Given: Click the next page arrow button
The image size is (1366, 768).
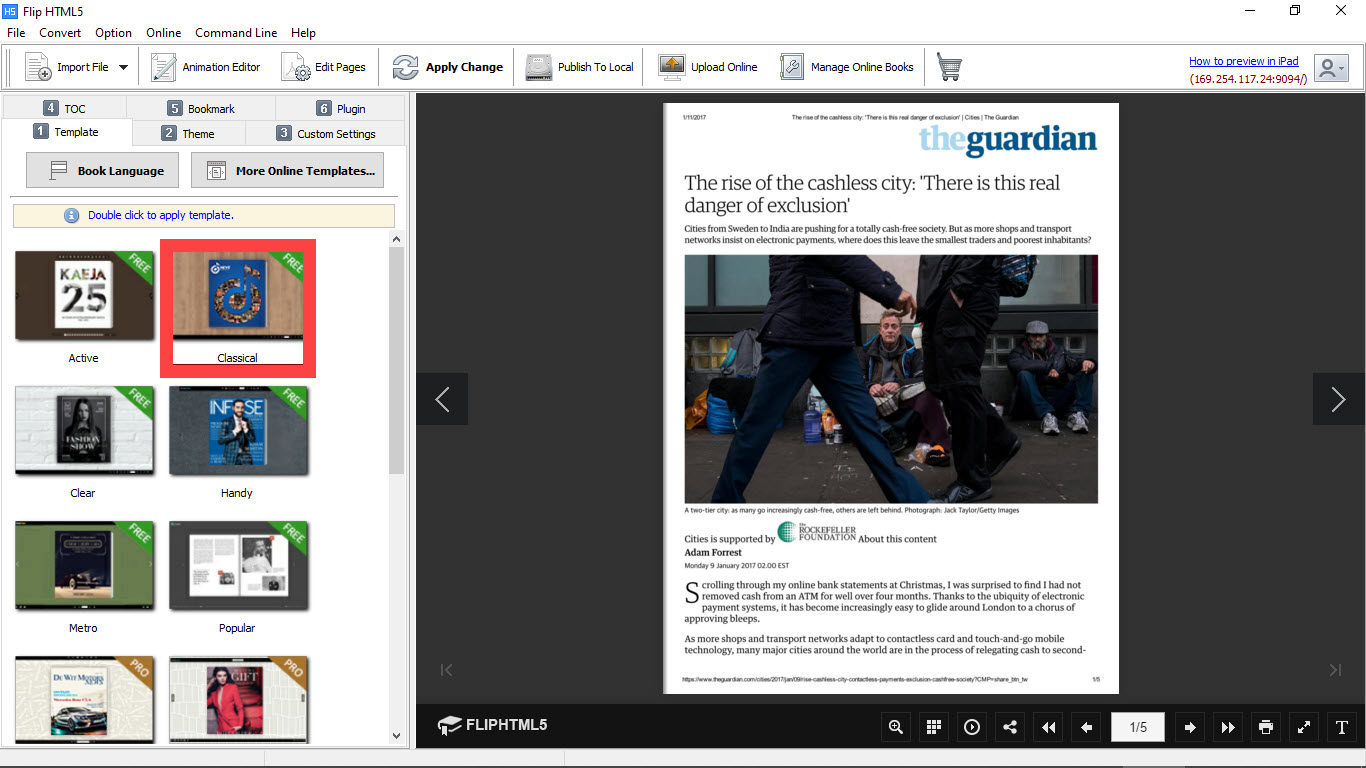Looking at the screenshot, I should coord(1190,727).
